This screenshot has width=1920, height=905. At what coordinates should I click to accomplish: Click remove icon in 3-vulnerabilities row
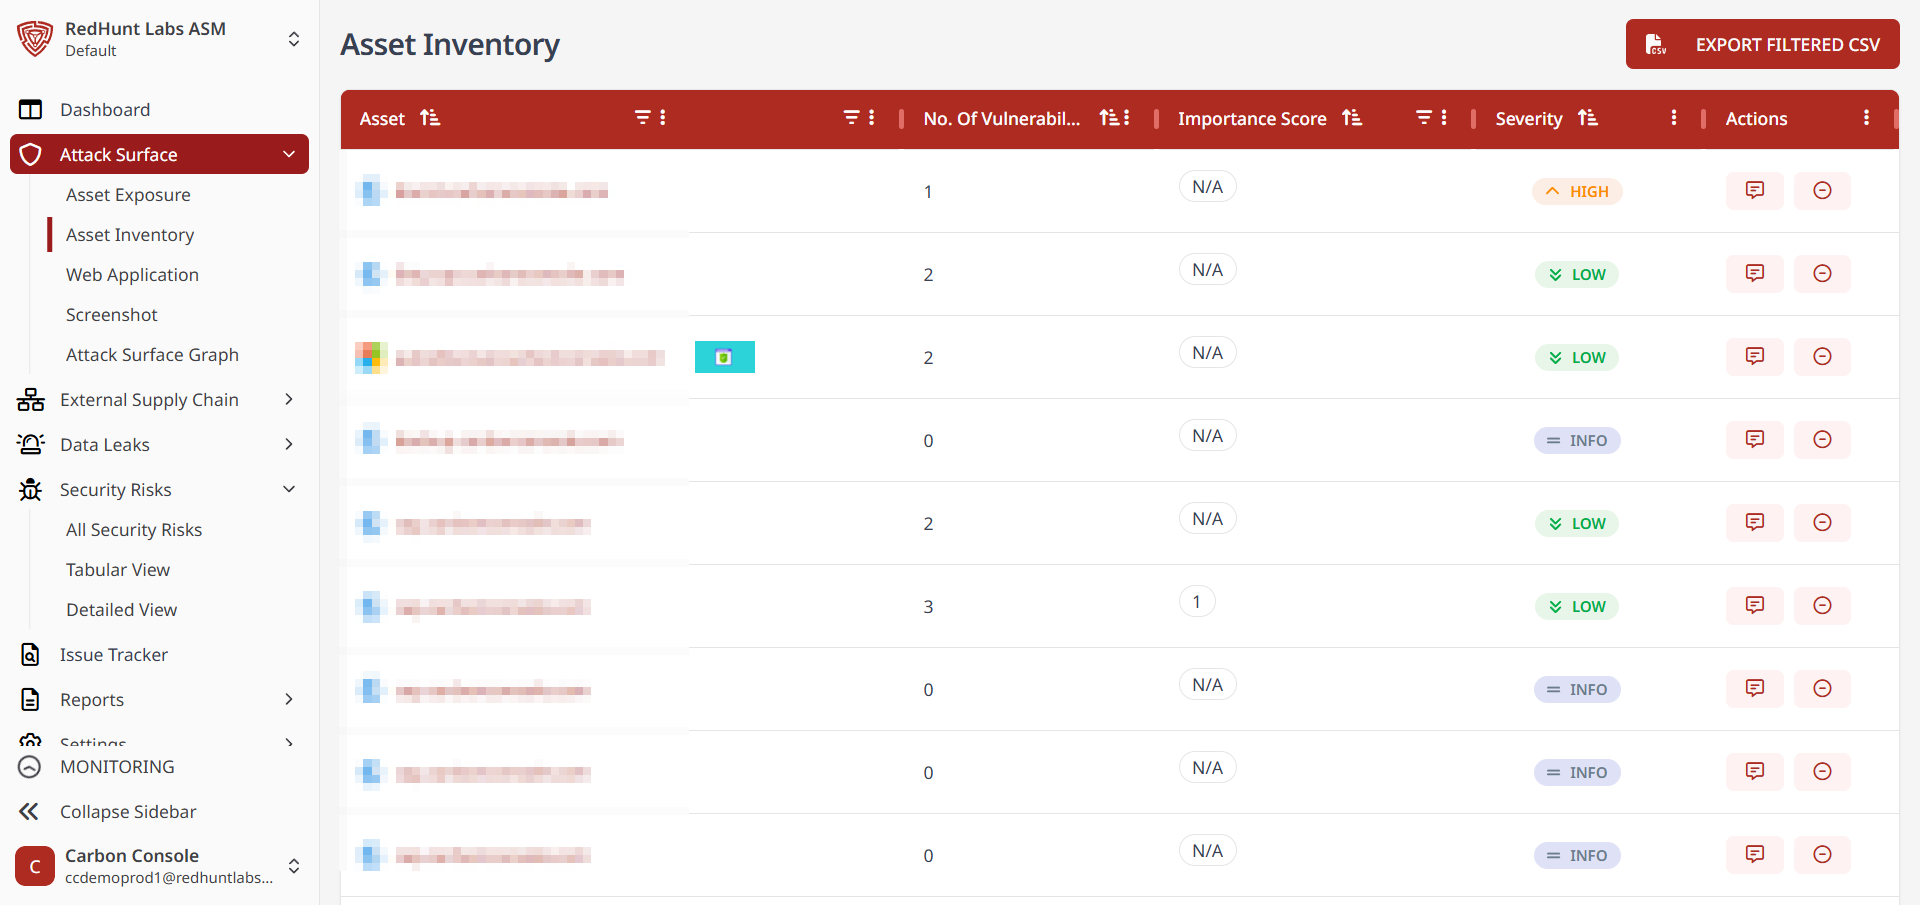pyautogui.click(x=1822, y=605)
